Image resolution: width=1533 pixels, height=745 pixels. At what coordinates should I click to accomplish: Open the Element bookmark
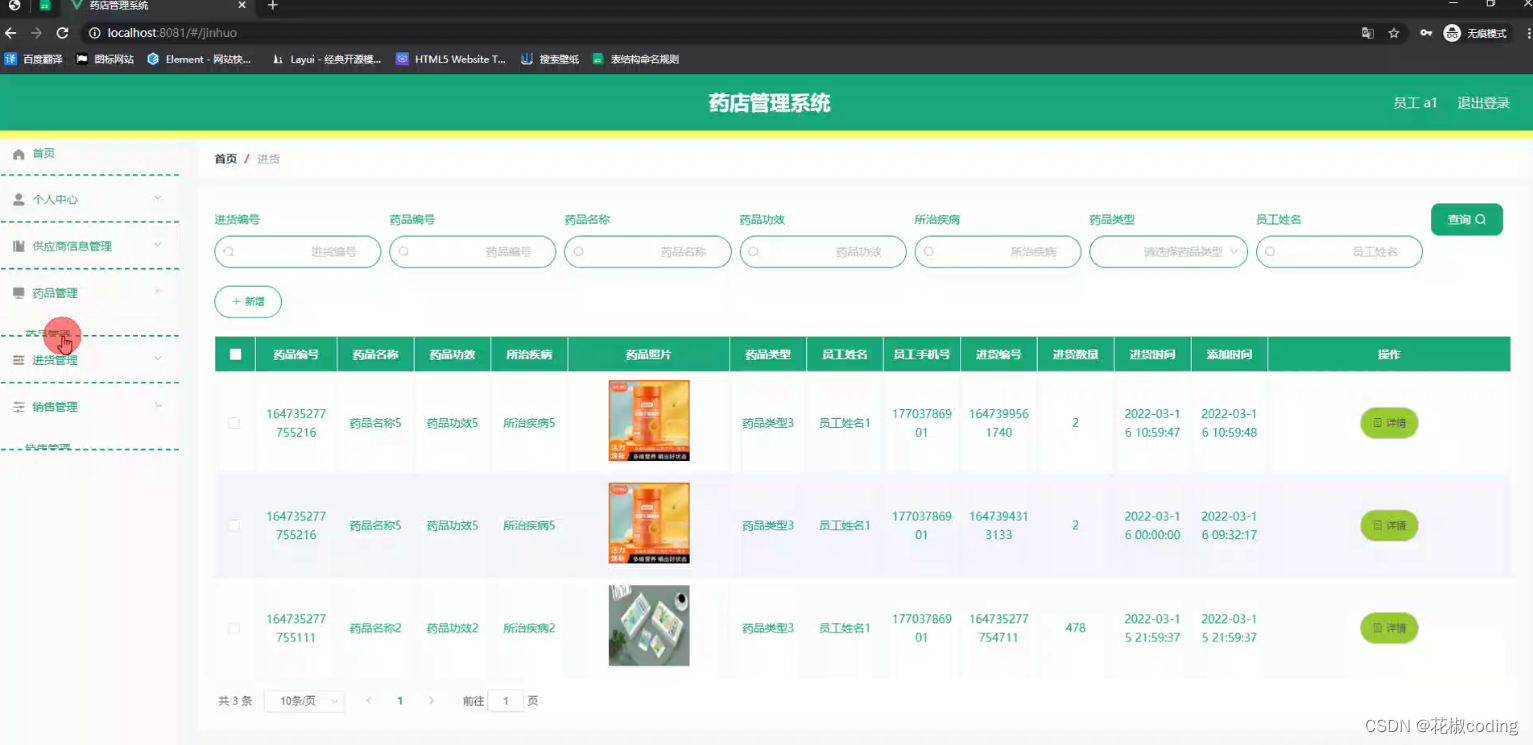click(199, 59)
